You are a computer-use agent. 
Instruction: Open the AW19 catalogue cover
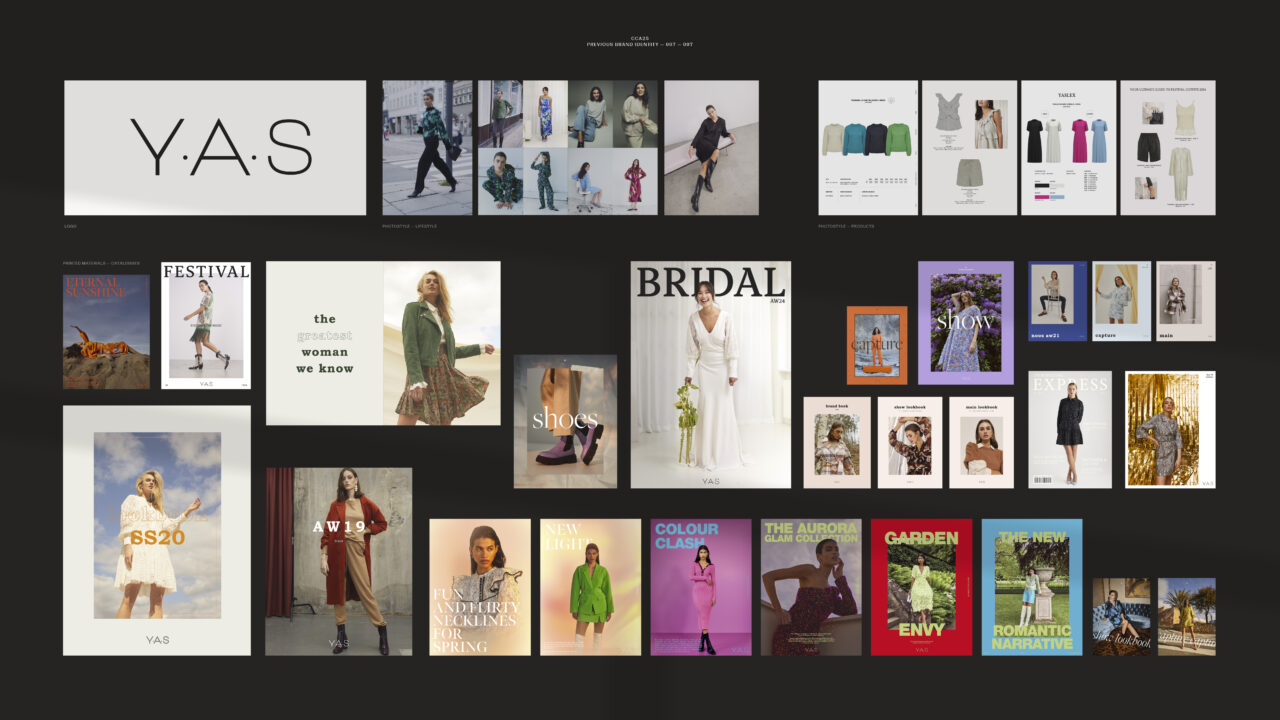pos(339,561)
